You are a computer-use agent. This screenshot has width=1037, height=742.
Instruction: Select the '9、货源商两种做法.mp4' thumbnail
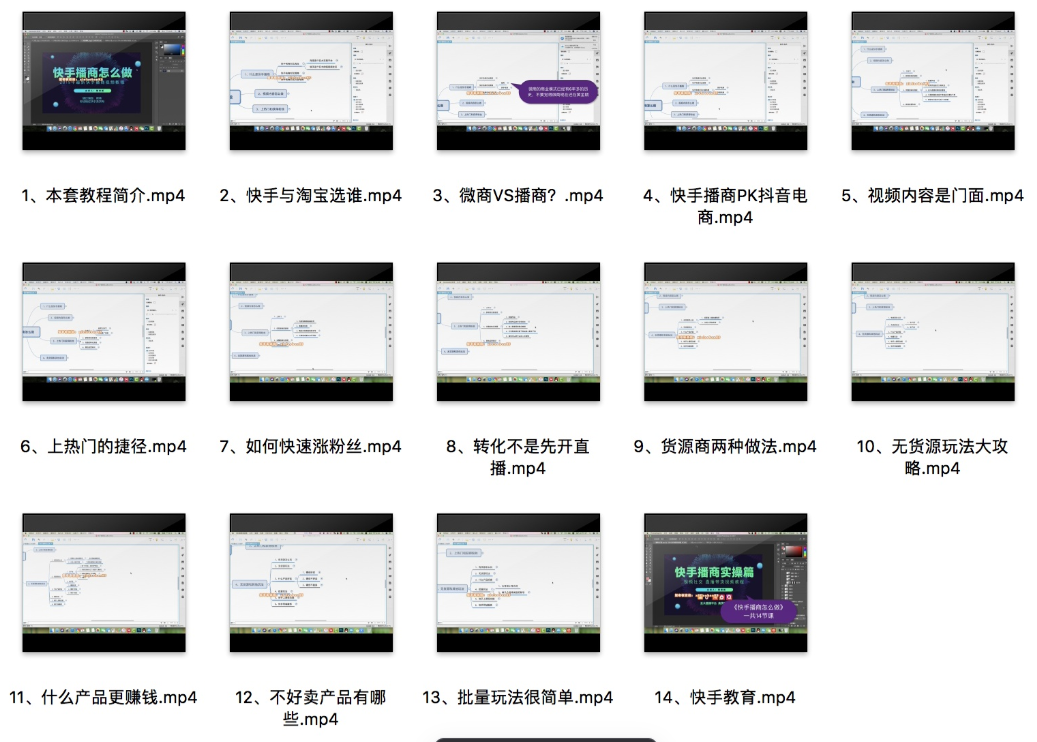click(725, 332)
